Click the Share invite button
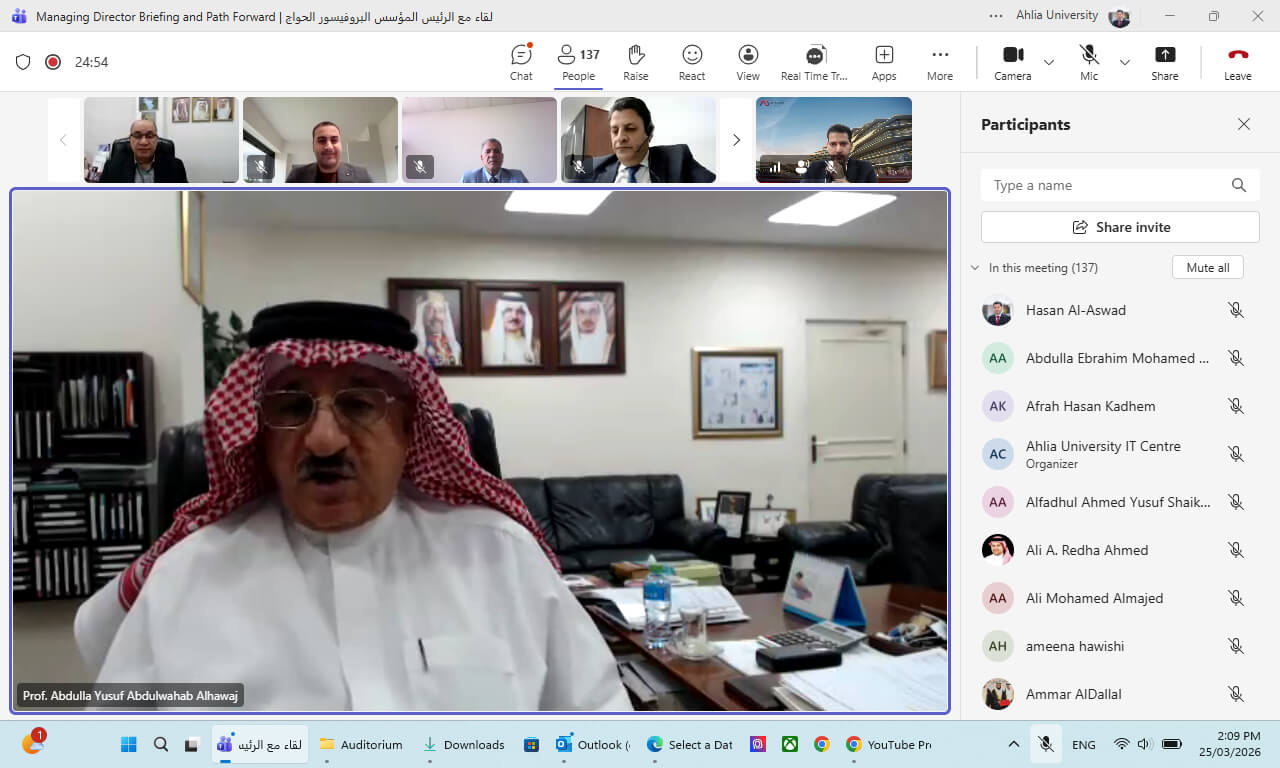 [1120, 227]
